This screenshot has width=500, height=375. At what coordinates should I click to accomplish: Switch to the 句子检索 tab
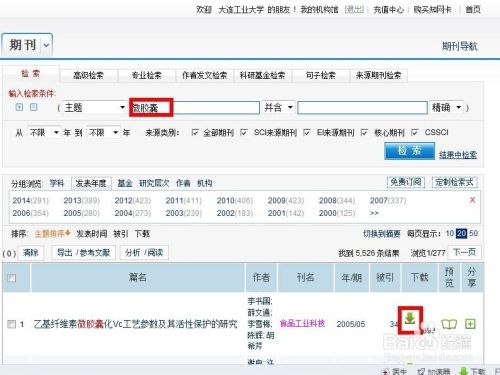pos(321,76)
